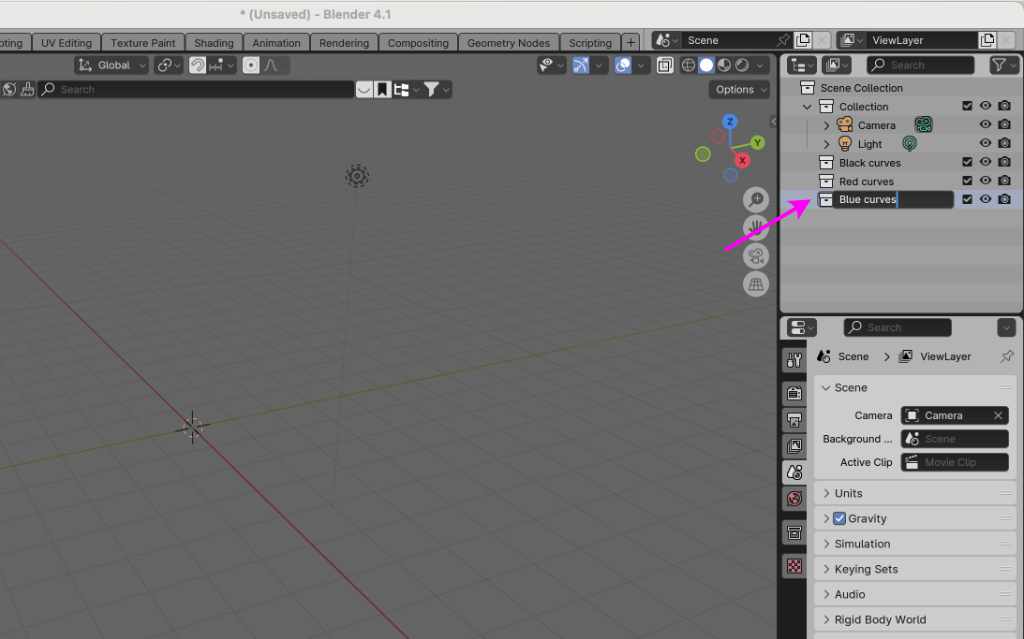Switch to perspective/orthographic grid gizmo

(x=756, y=284)
